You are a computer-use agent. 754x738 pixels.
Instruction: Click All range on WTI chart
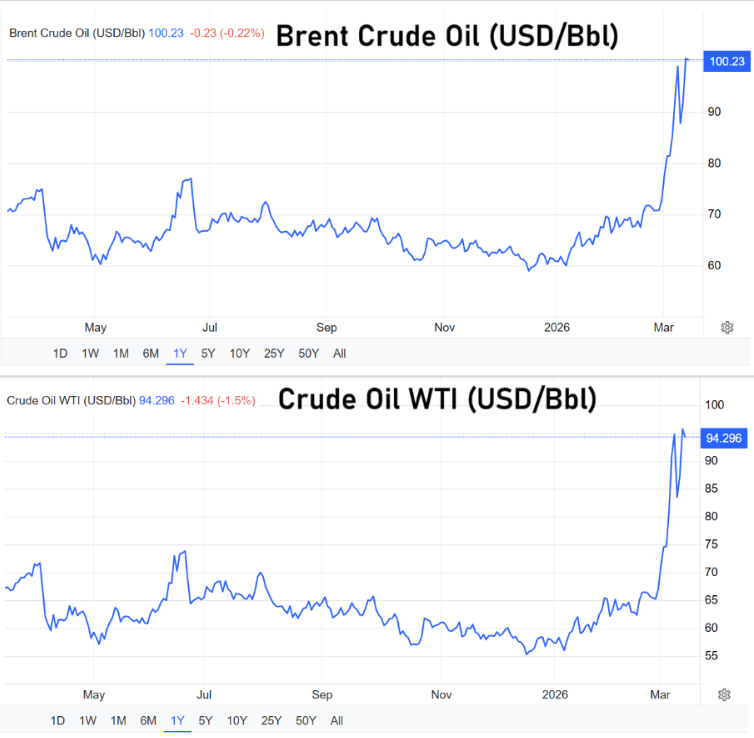pyautogui.click(x=336, y=720)
